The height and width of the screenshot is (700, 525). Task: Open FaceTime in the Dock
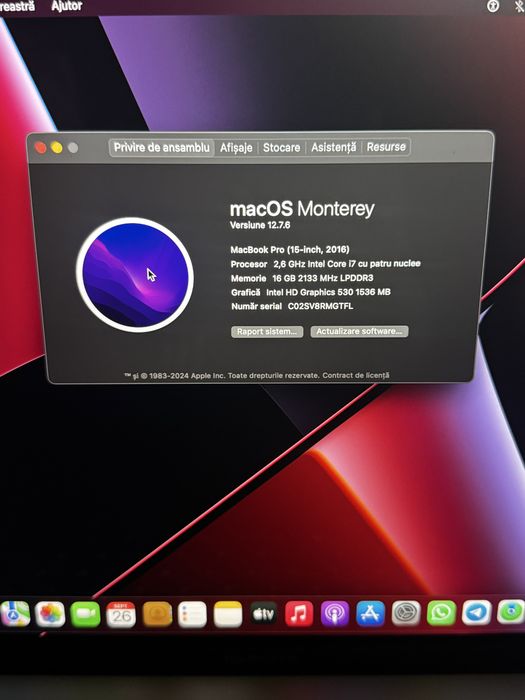(85, 614)
